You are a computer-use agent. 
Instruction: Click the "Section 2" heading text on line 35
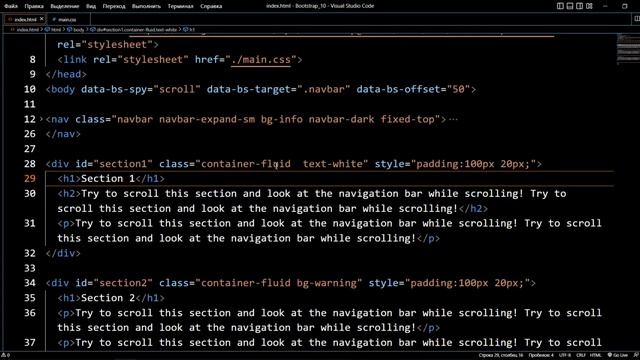pos(108,298)
